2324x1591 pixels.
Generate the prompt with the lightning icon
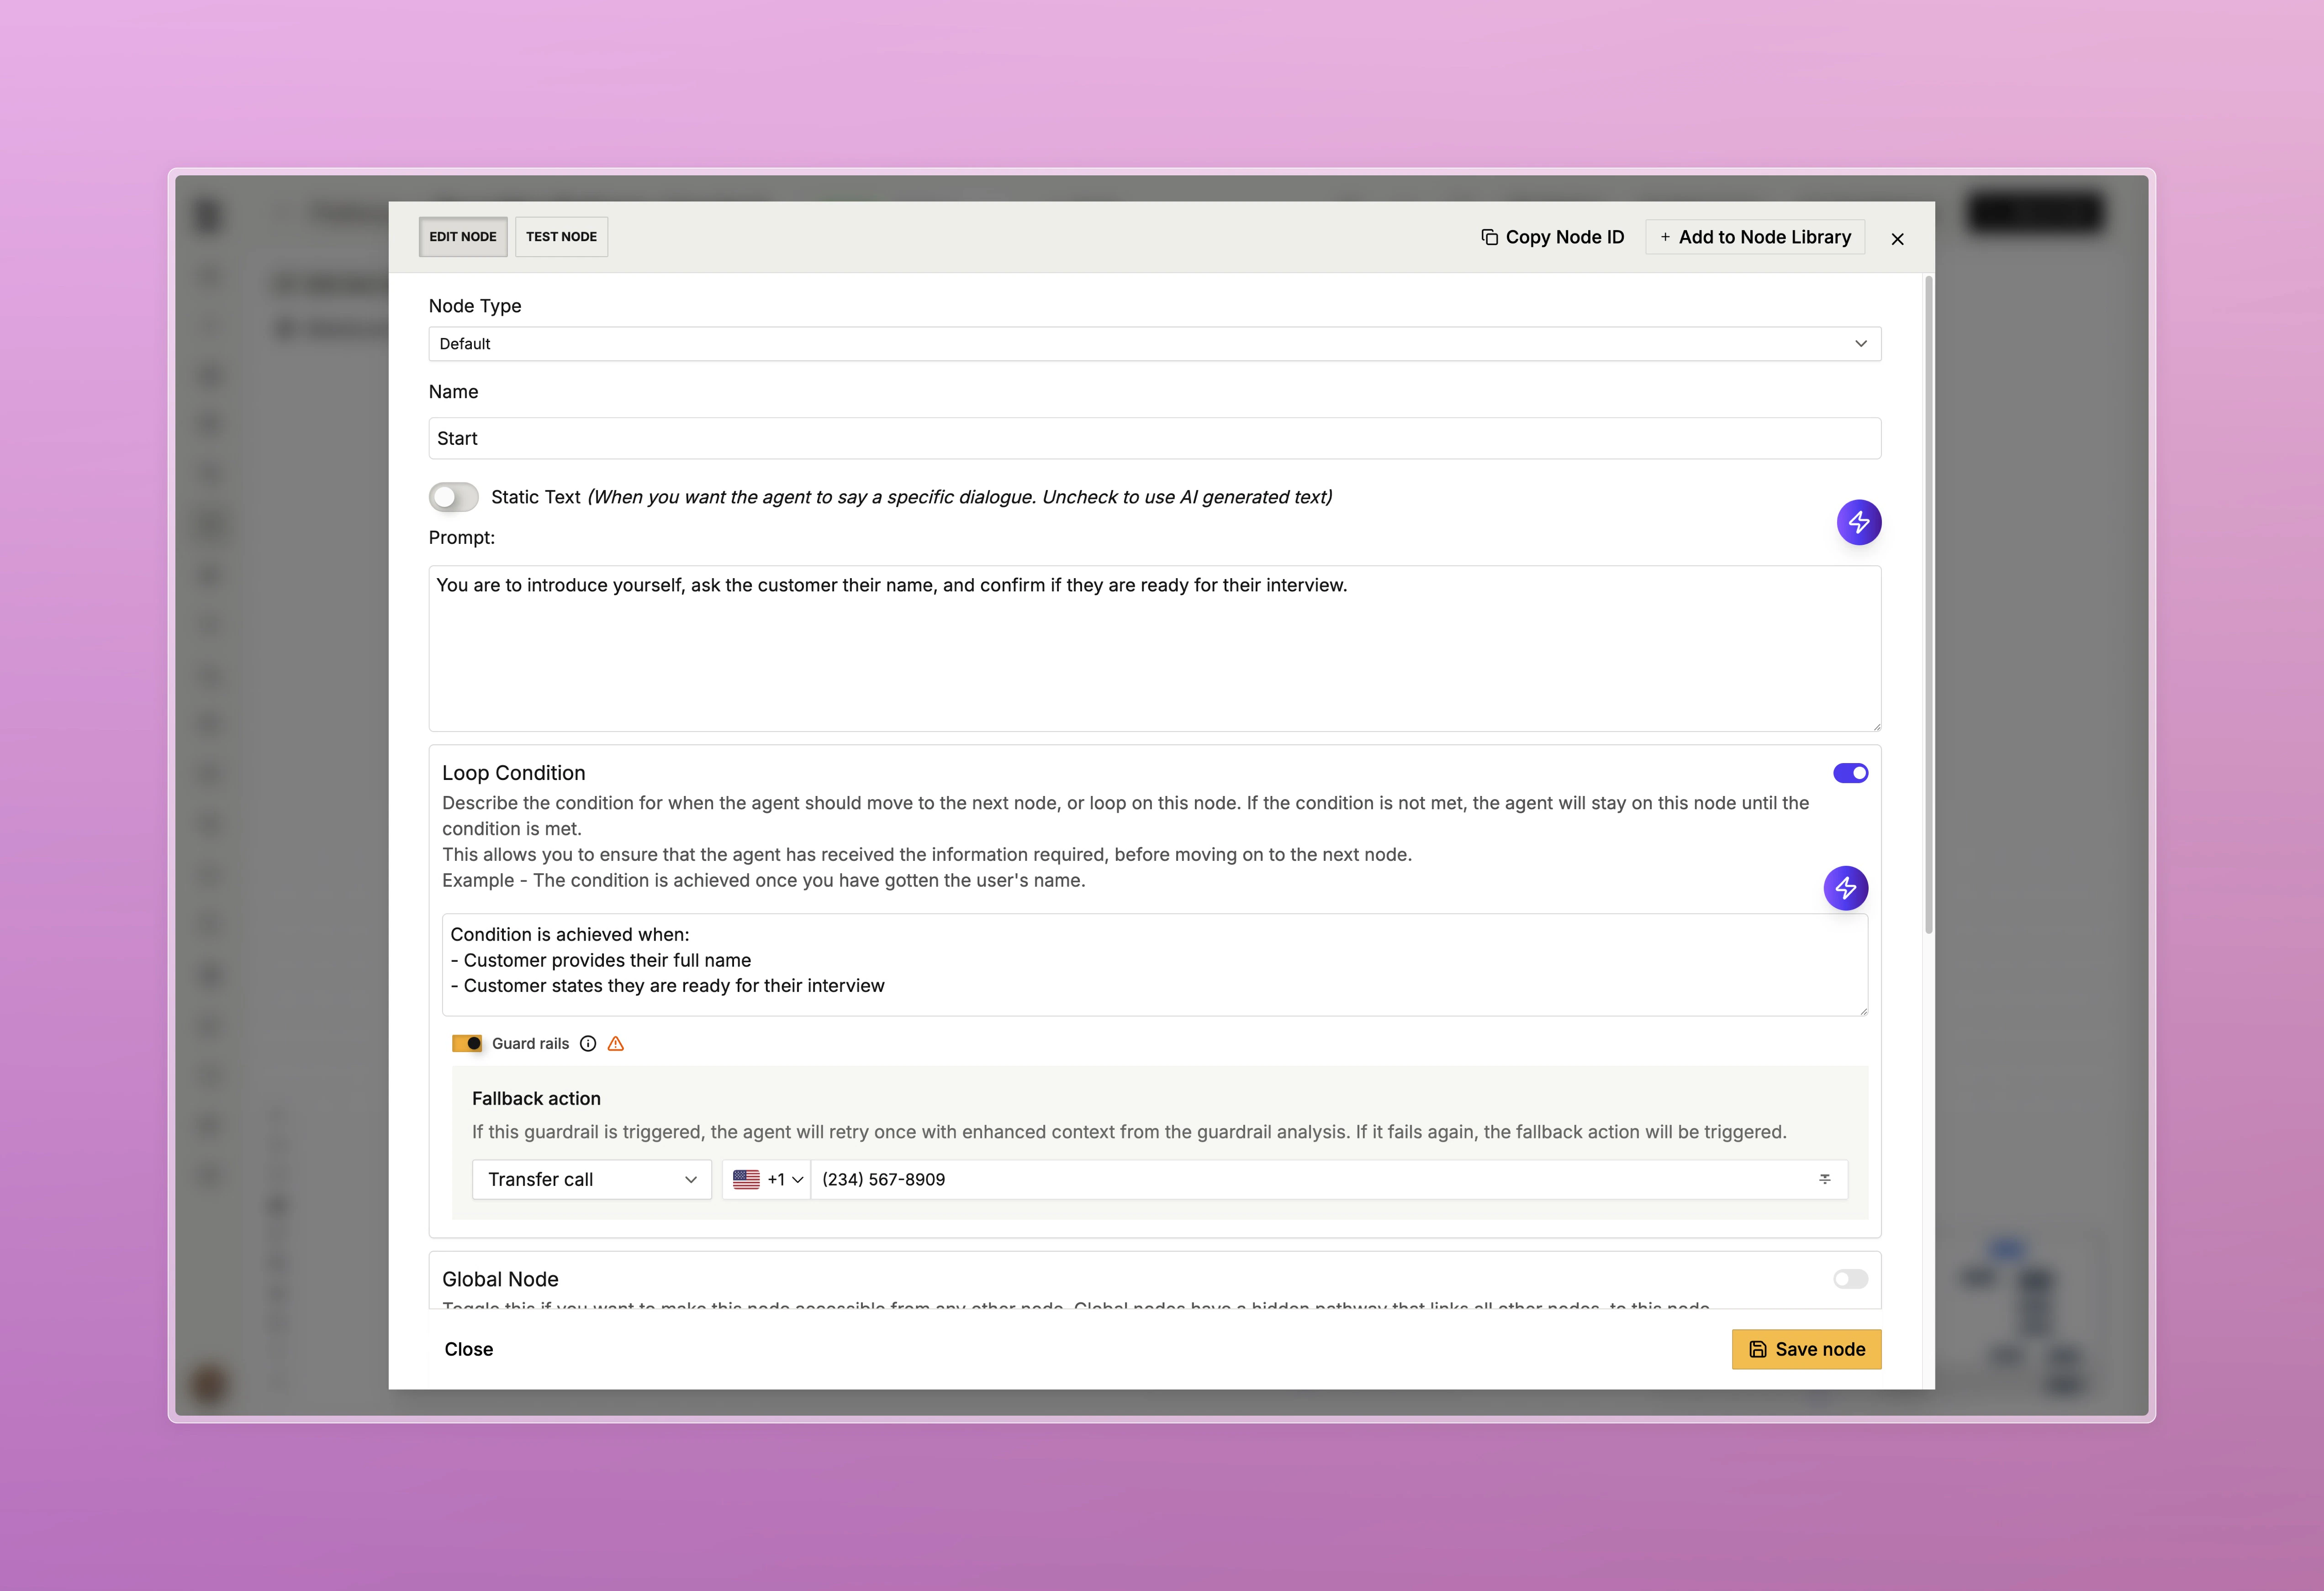pyautogui.click(x=1858, y=522)
